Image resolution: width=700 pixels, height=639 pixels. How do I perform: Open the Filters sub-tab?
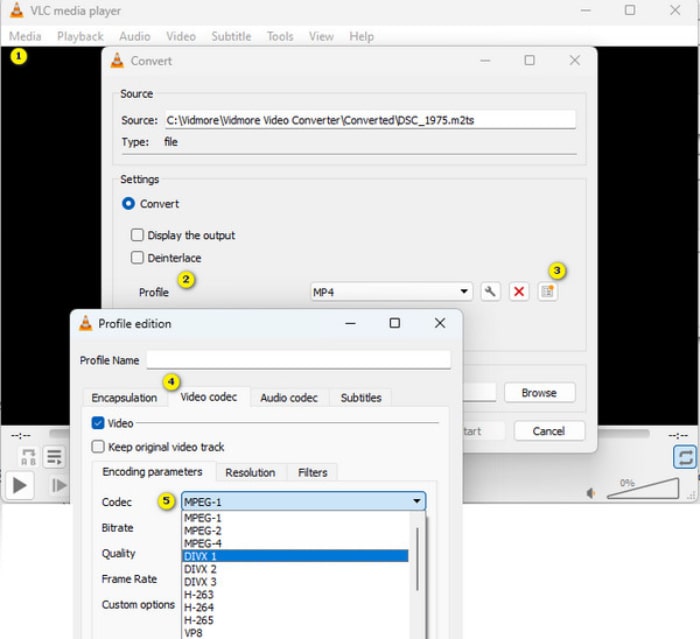click(x=312, y=472)
